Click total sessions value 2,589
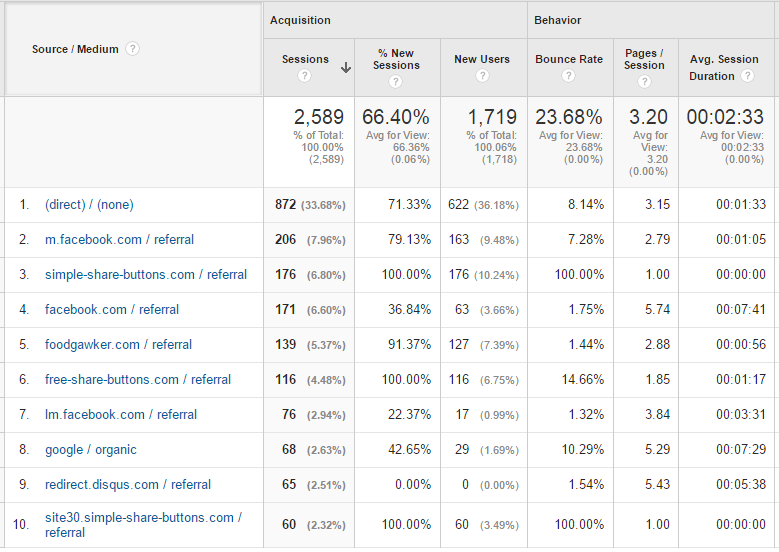This screenshot has height=552, width=779. click(x=318, y=117)
